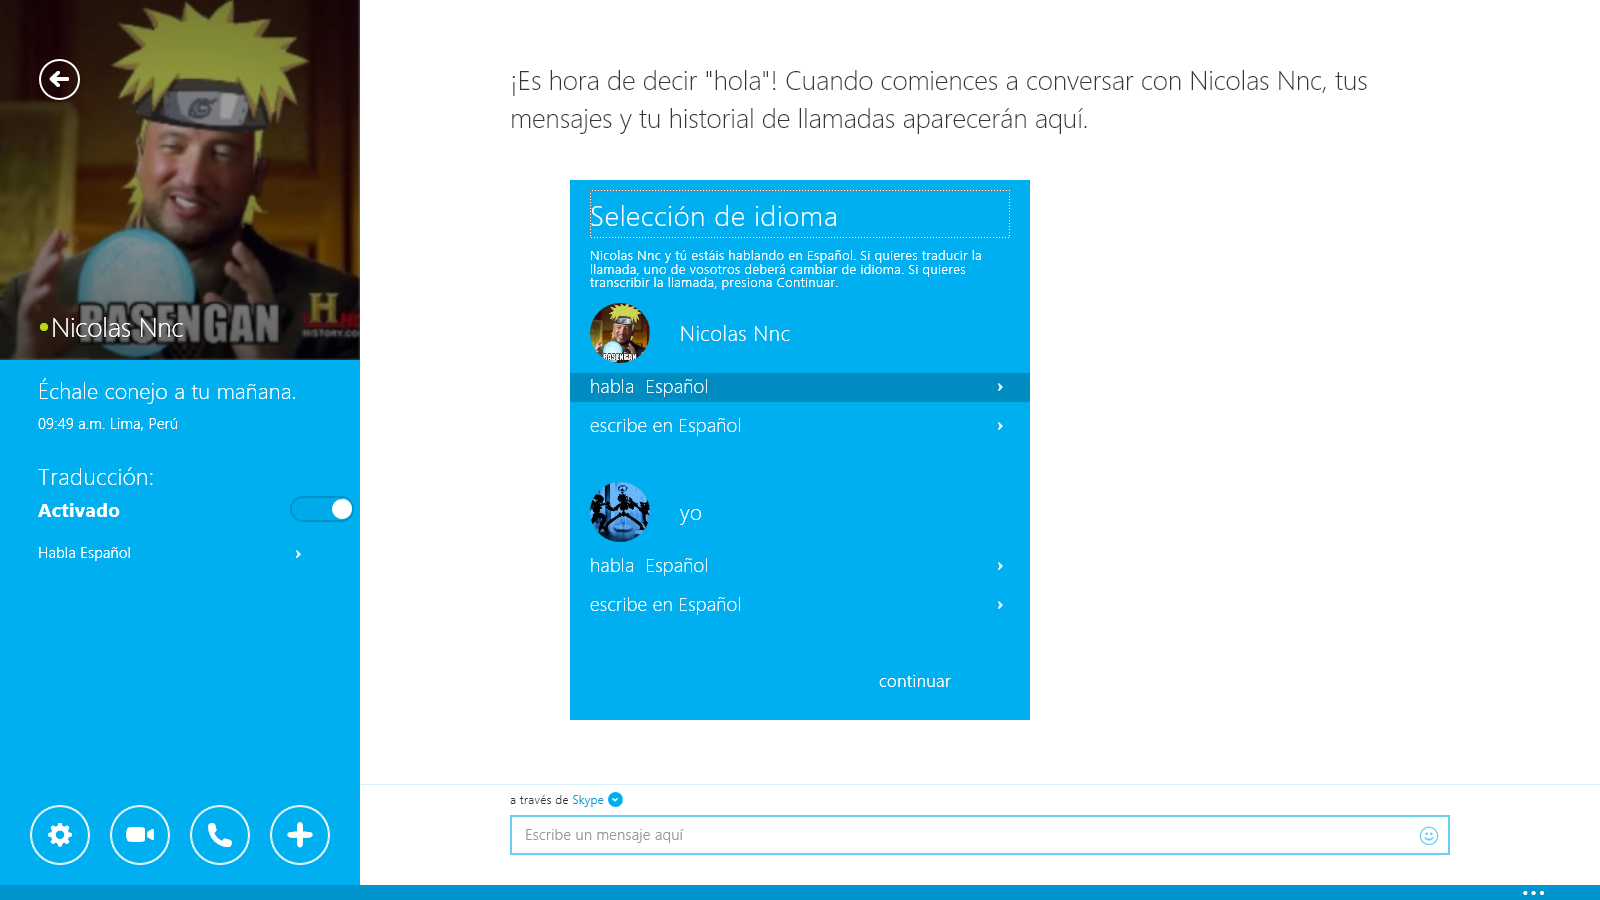Viewport: 1600px width, 900px height.
Task: Click mood text 'Échale conejo a tu mañana.'
Action: click(167, 391)
